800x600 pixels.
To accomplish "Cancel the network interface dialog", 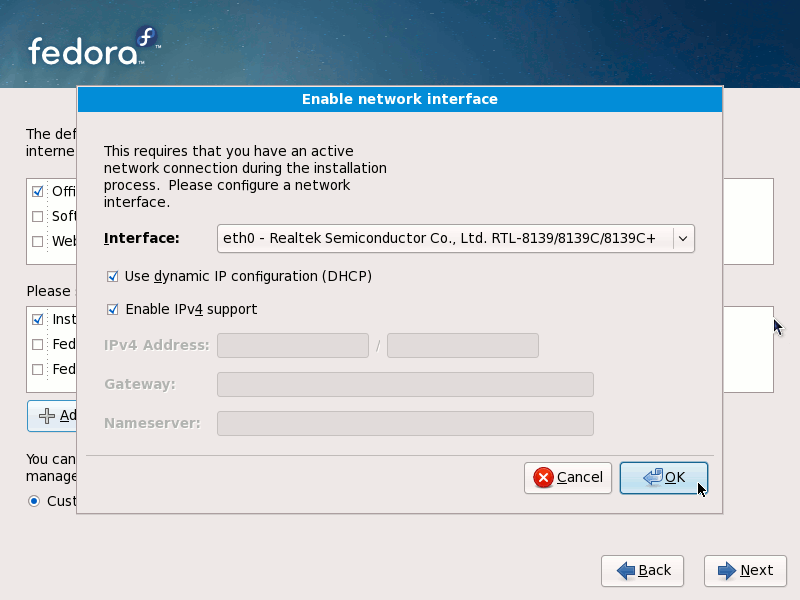I will point(567,478).
